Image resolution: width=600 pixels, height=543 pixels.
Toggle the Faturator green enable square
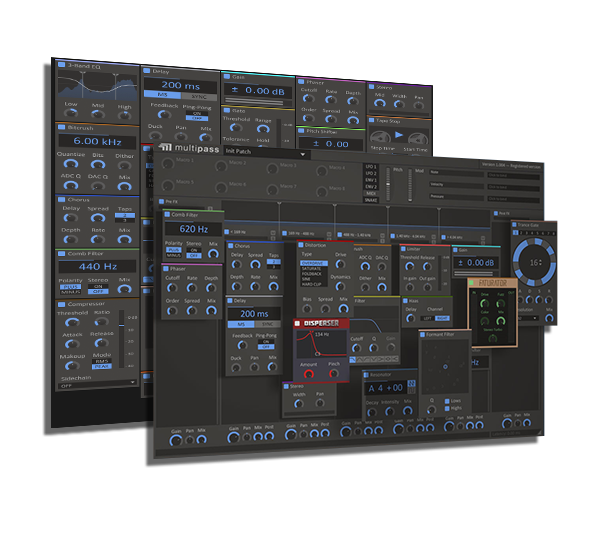pyautogui.click(x=471, y=283)
